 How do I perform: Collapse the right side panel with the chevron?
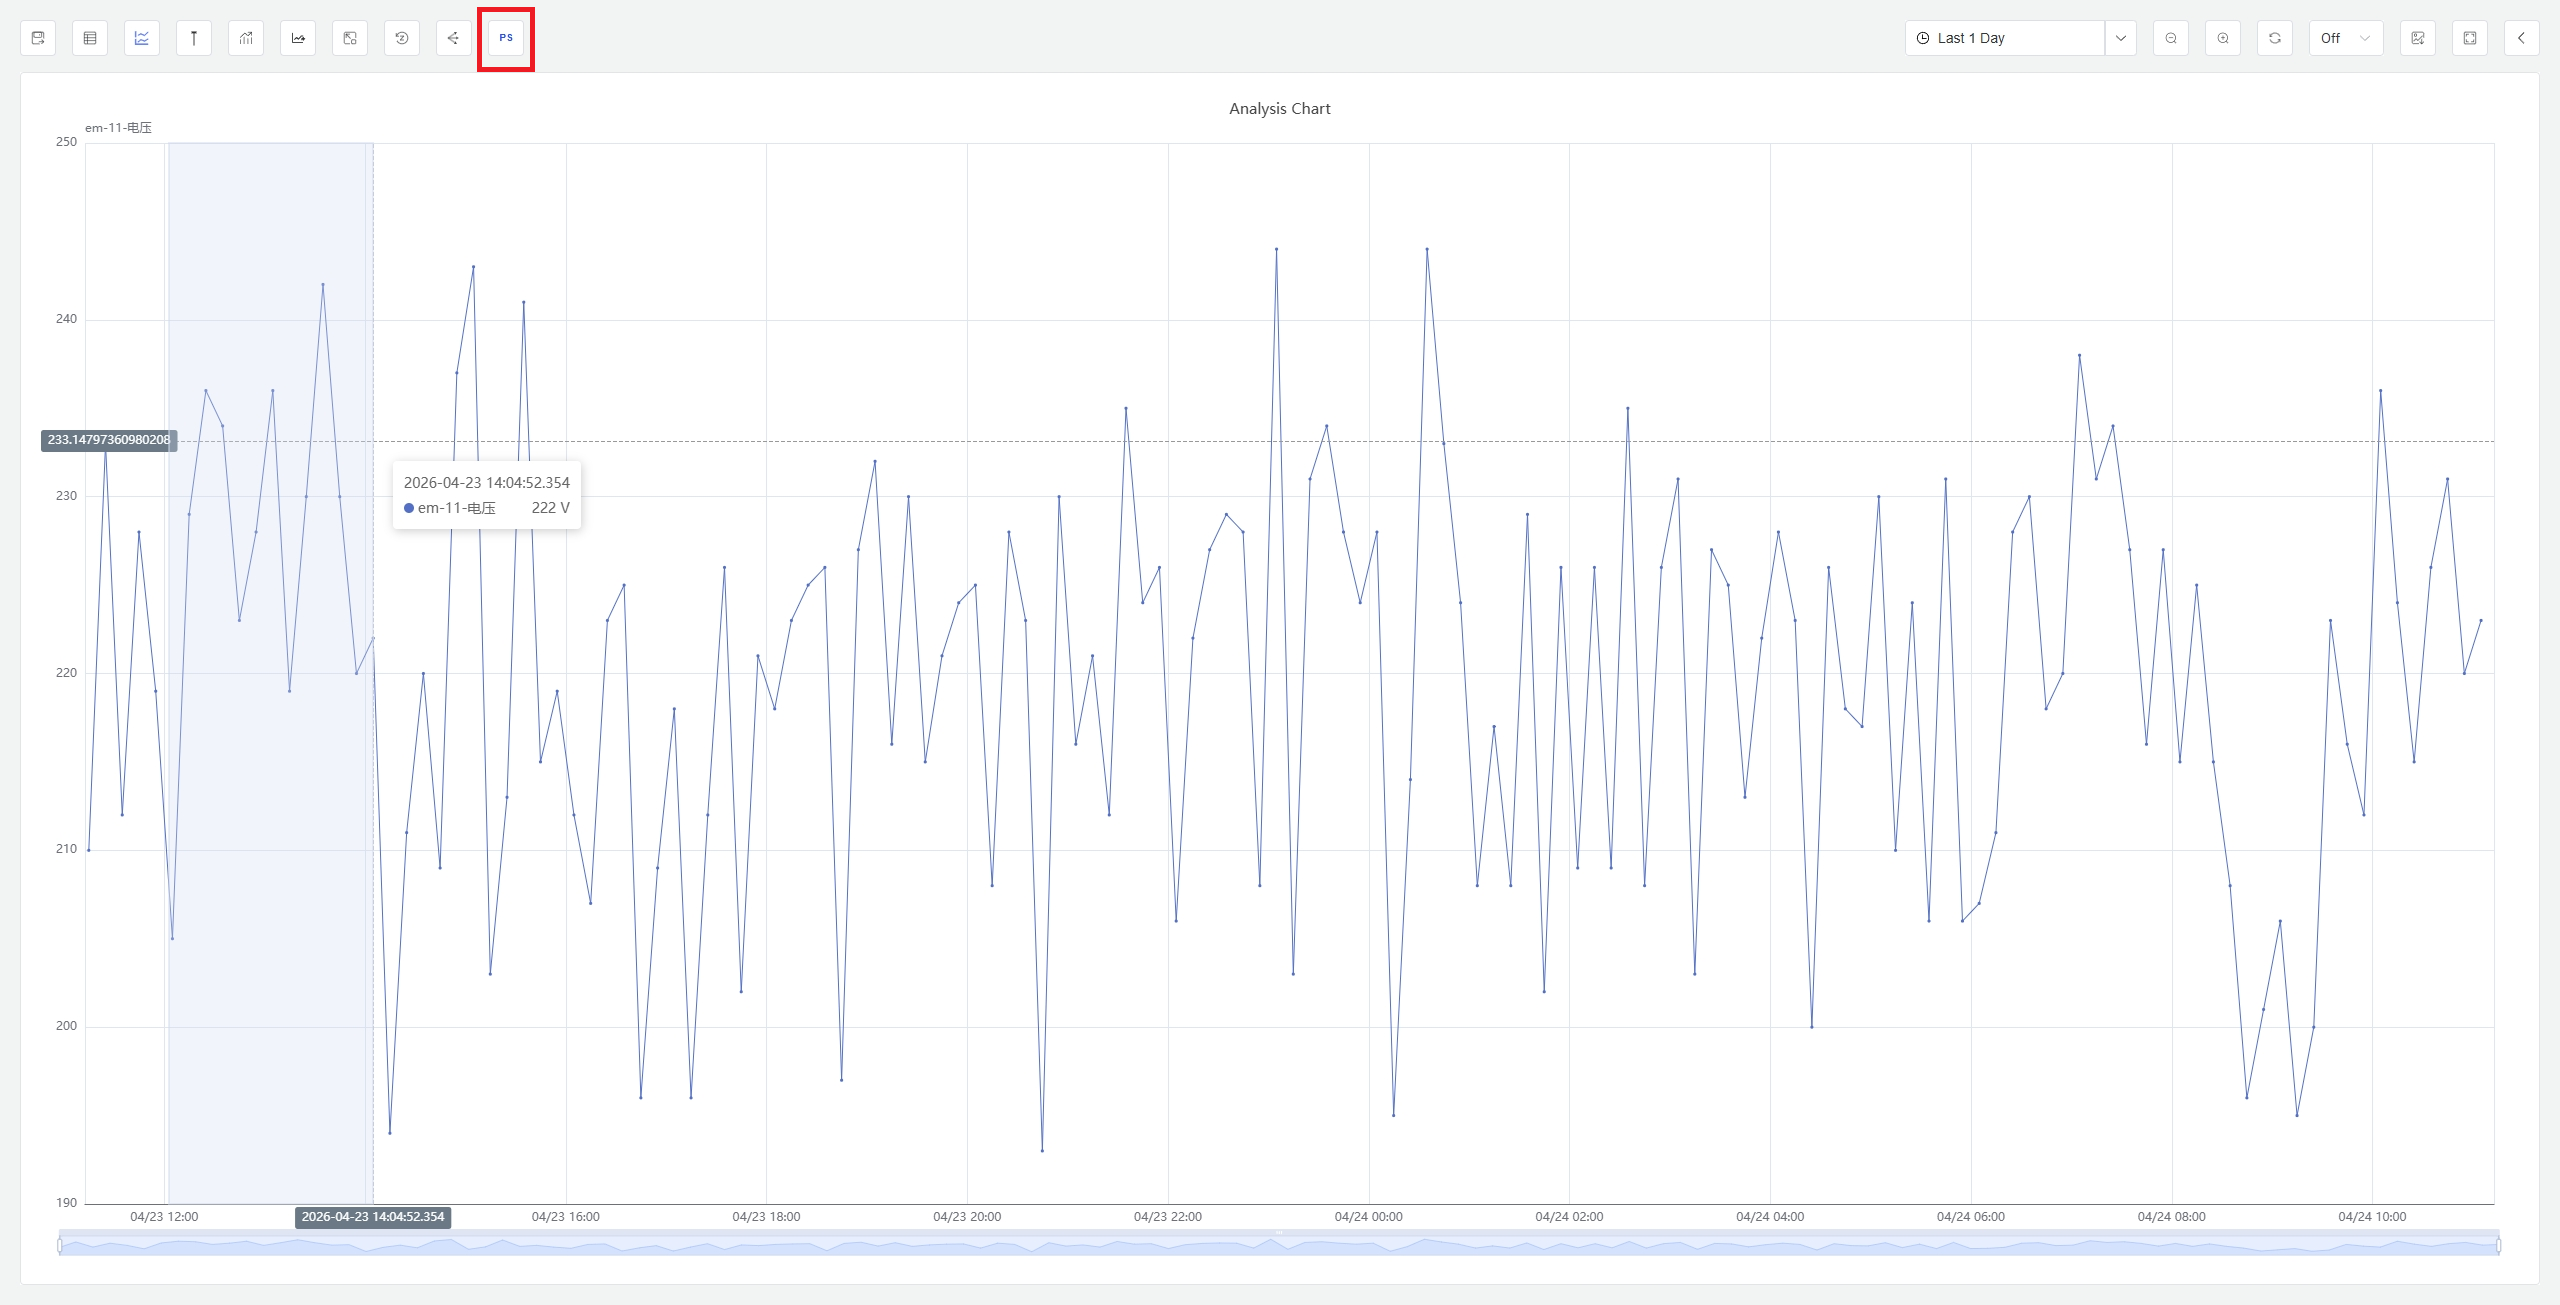click(2521, 37)
